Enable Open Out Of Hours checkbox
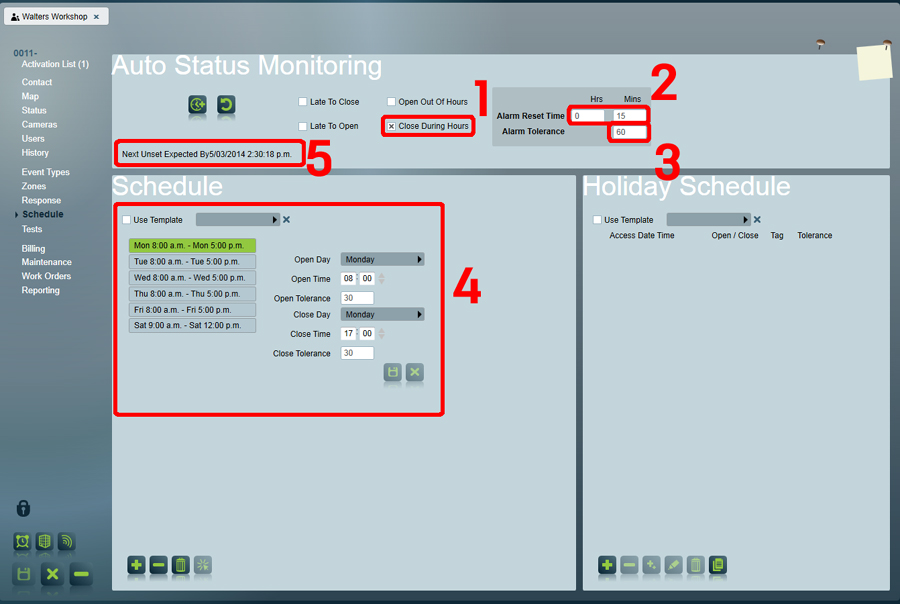This screenshot has width=900, height=604. click(x=391, y=102)
